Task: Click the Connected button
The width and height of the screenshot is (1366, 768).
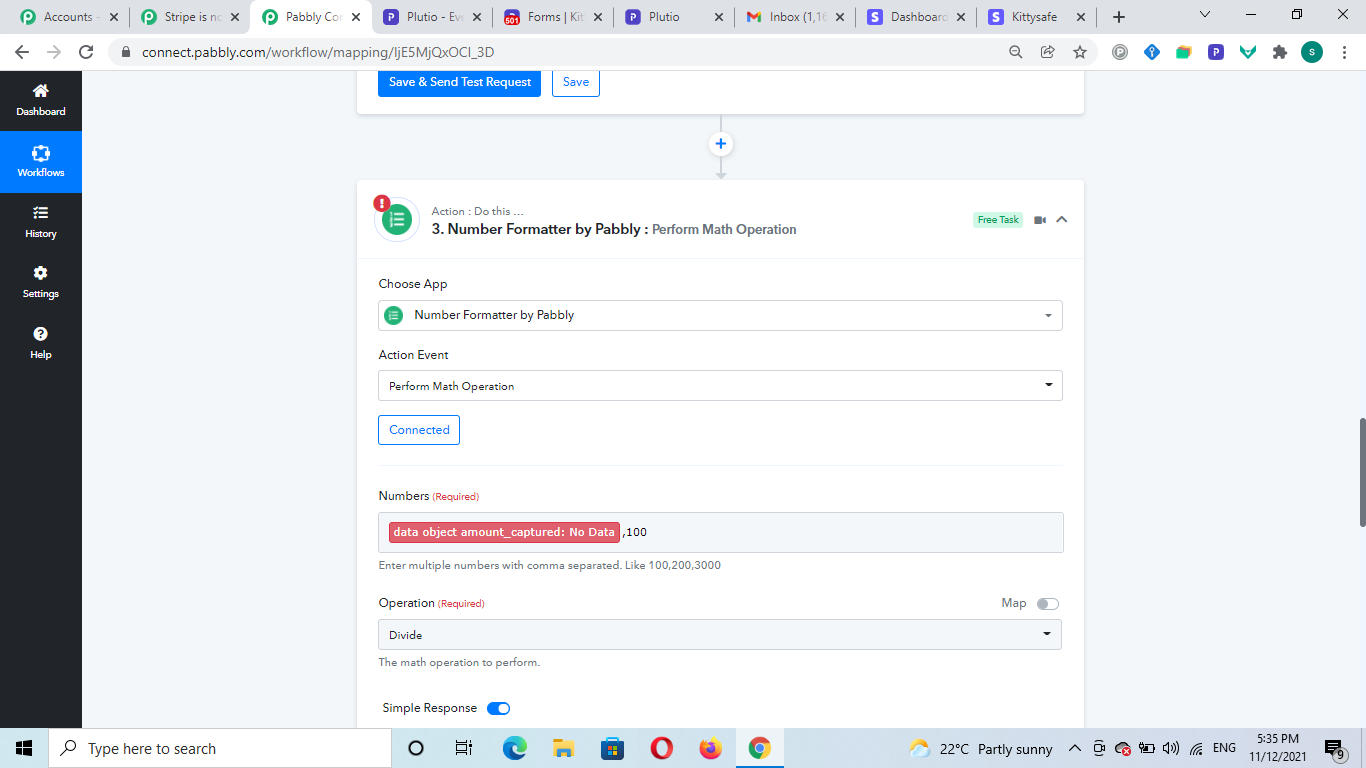Action: pyautogui.click(x=419, y=430)
